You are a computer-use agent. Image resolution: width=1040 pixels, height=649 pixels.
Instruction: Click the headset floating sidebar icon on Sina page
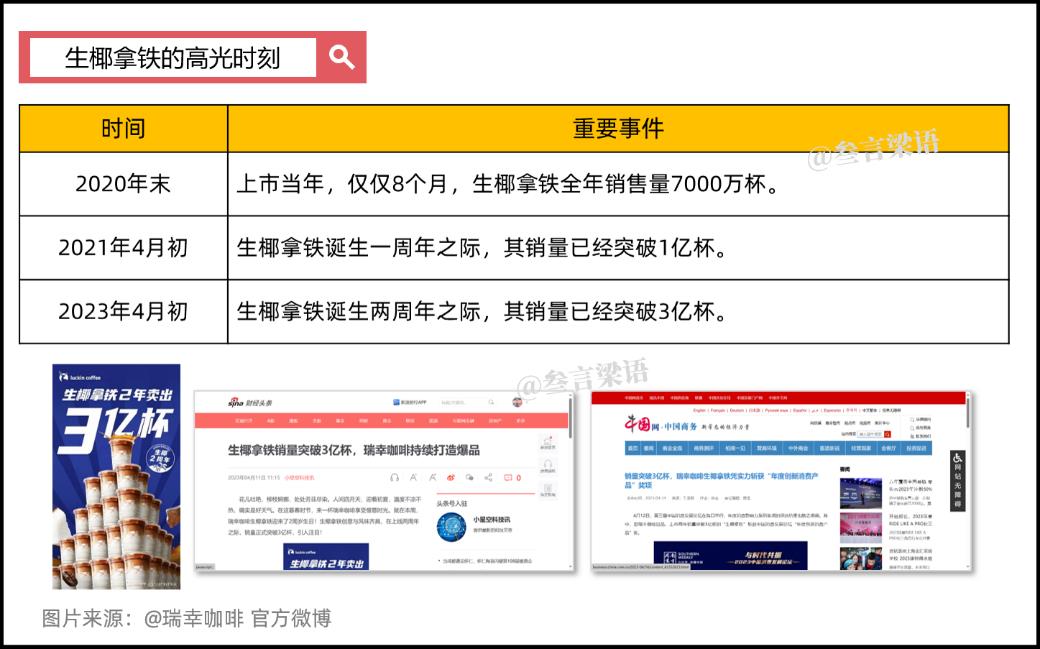548,467
